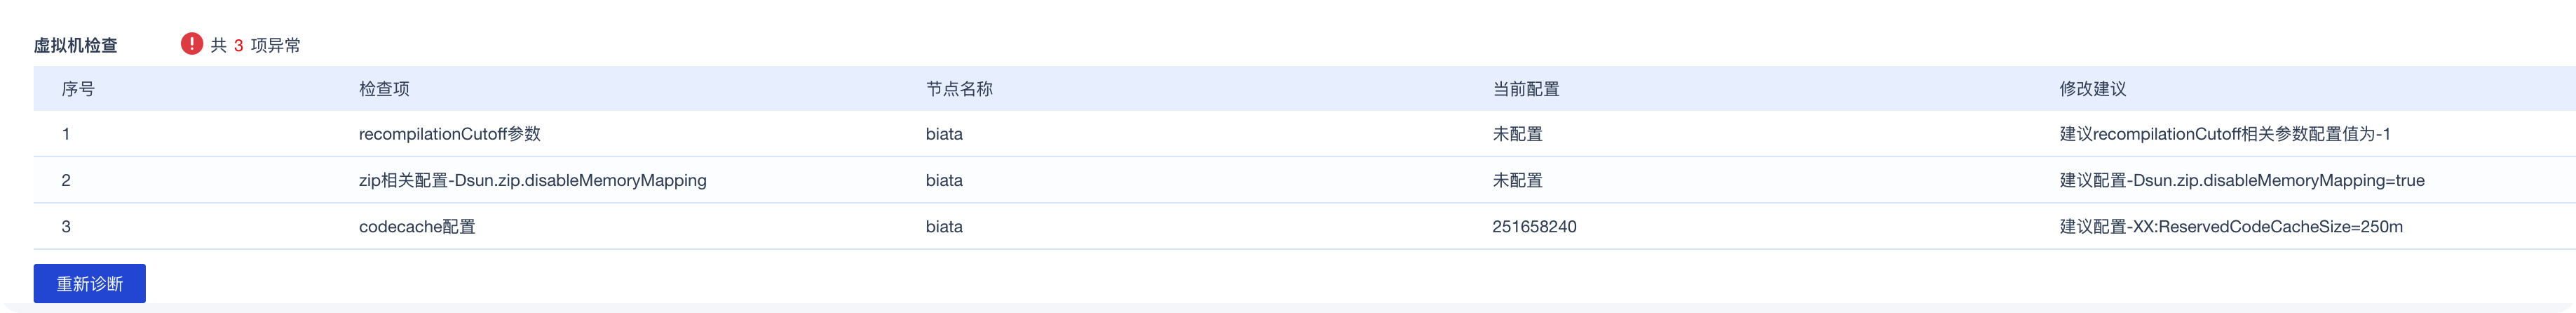Image resolution: width=2576 pixels, height=313 pixels.
Task: Select the codecache配置 check item
Action: [x=417, y=227]
